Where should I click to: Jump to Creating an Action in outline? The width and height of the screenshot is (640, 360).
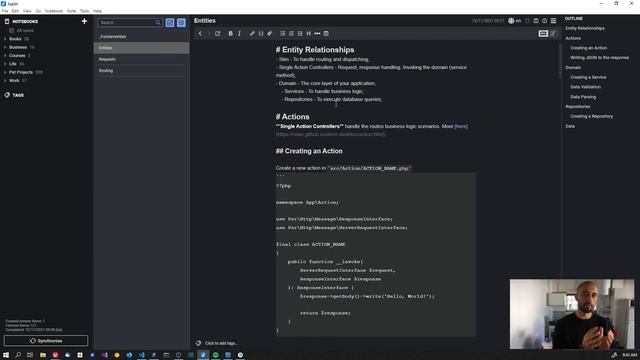(x=589, y=48)
